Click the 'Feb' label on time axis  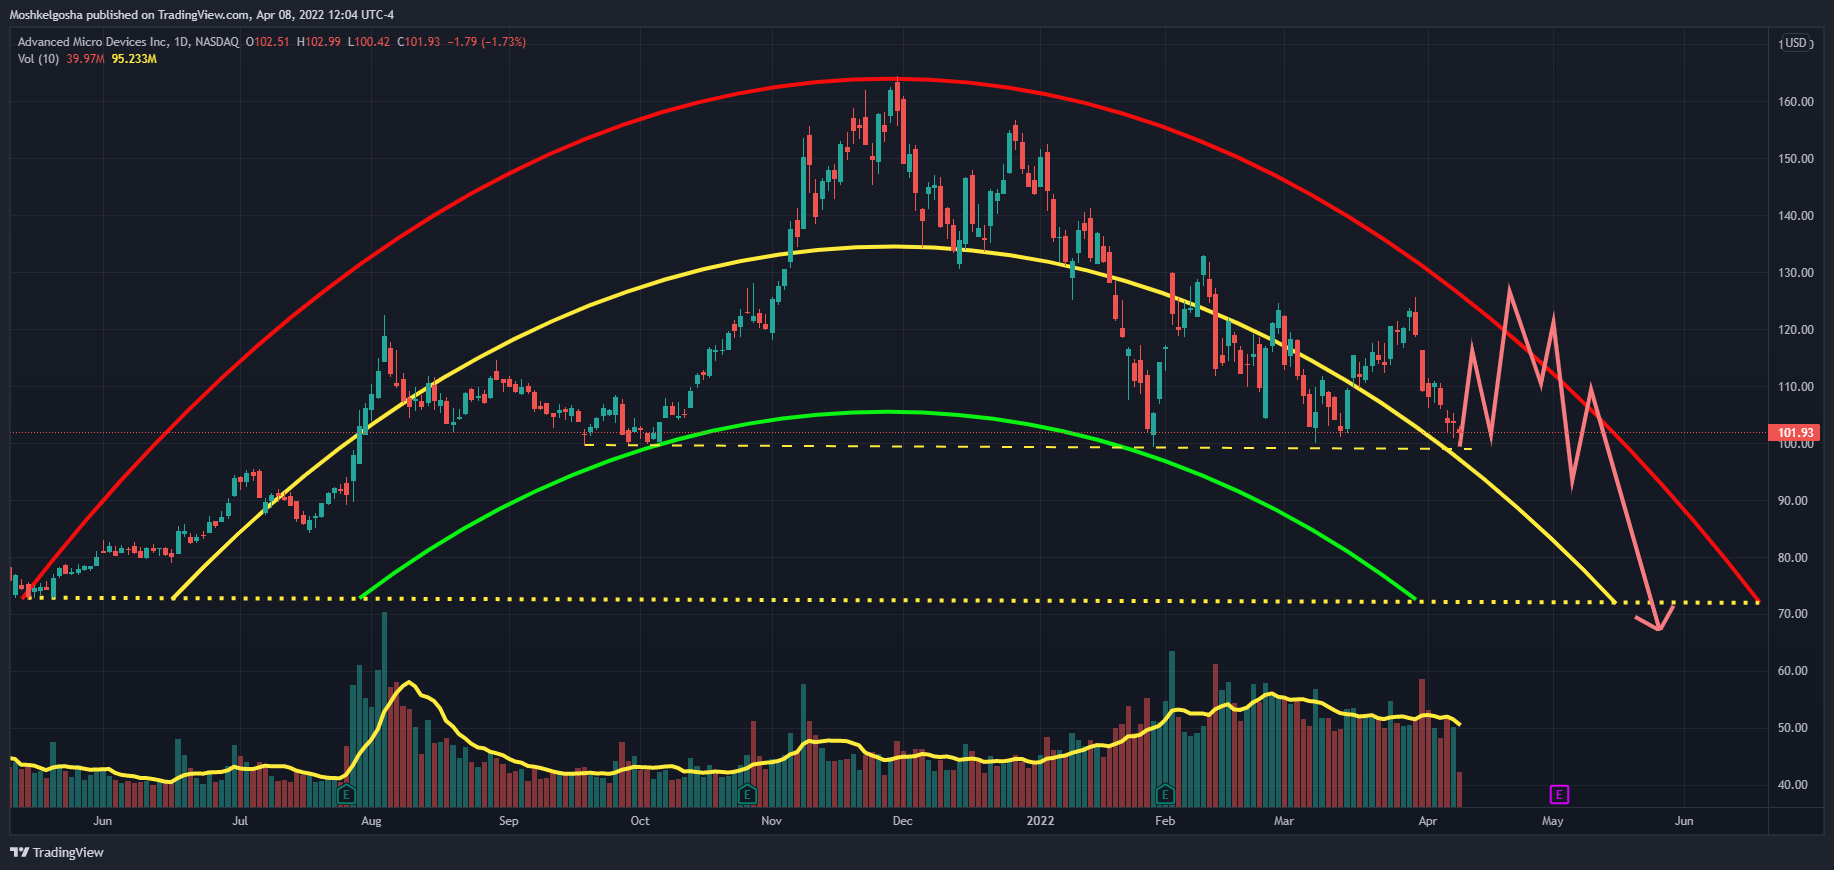(x=1165, y=821)
